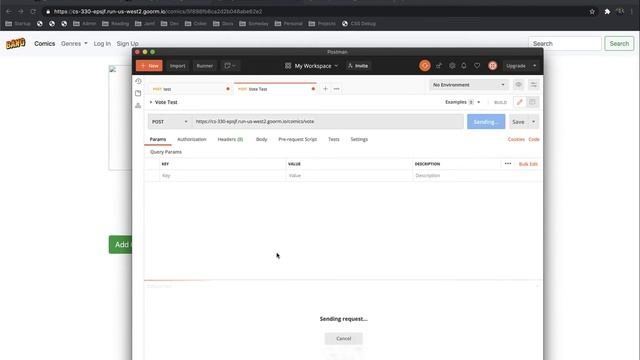
Task: Open the Code snippet link
Action: pyautogui.click(x=534, y=139)
